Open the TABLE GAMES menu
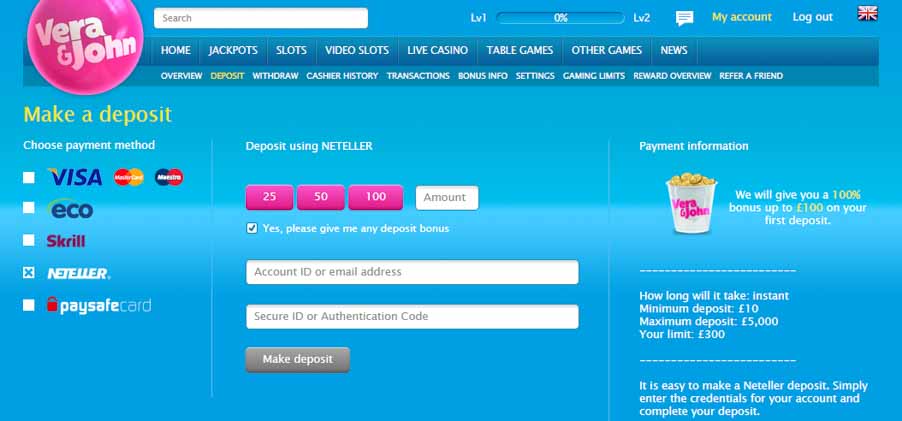 pyautogui.click(x=519, y=51)
